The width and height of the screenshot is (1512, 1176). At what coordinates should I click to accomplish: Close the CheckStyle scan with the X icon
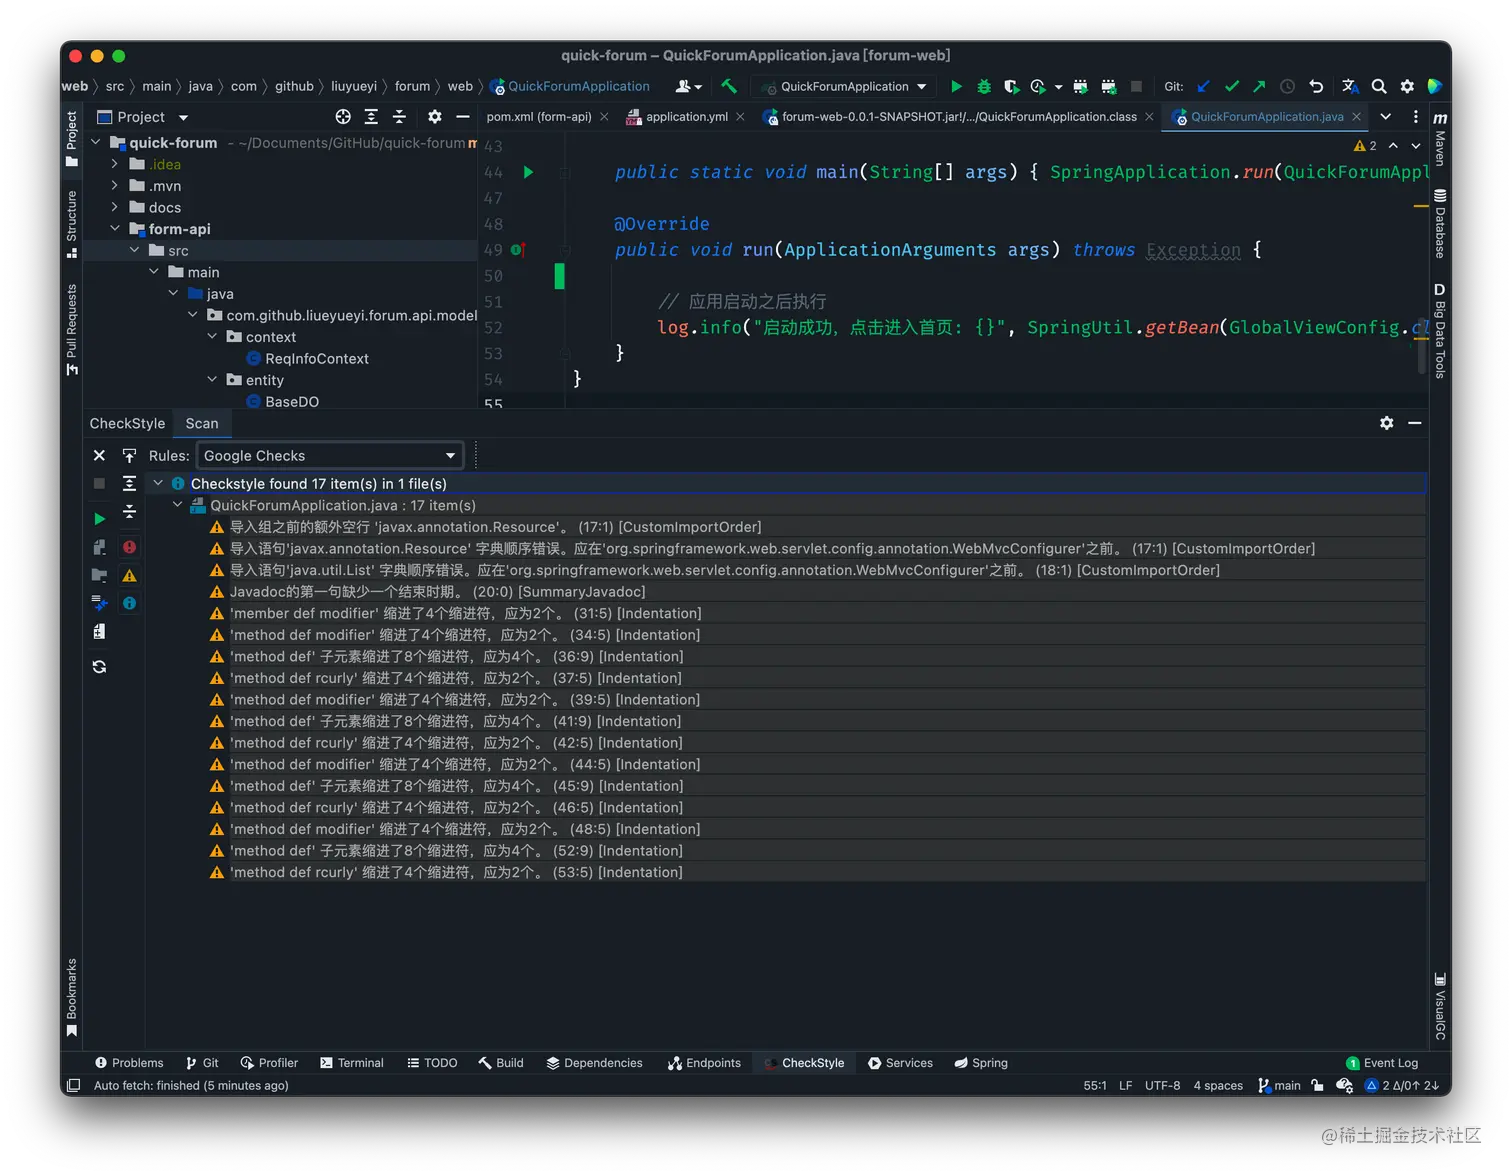point(99,456)
